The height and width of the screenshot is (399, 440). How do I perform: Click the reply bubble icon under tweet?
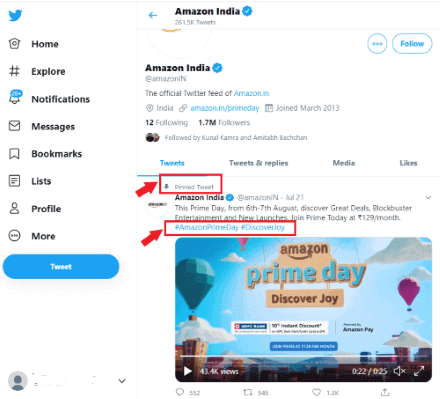pos(180,392)
